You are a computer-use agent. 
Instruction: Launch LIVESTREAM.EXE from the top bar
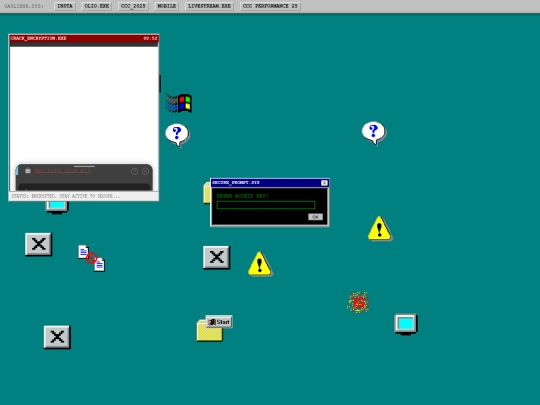click(x=209, y=6)
